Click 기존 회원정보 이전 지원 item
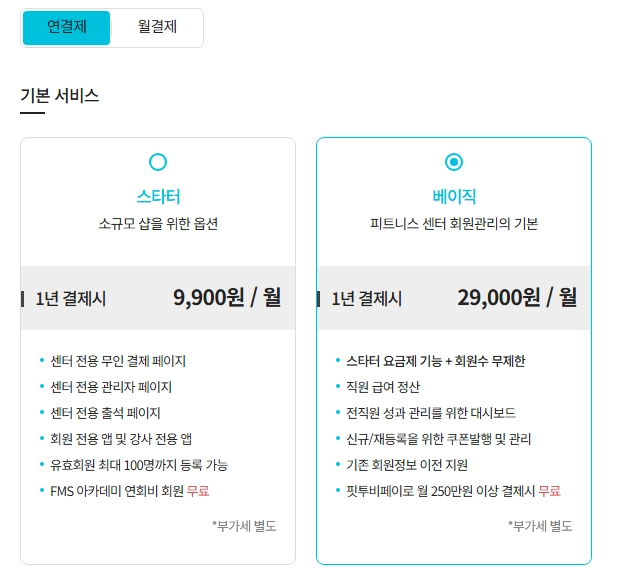The width and height of the screenshot is (637, 585). (x=407, y=465)
